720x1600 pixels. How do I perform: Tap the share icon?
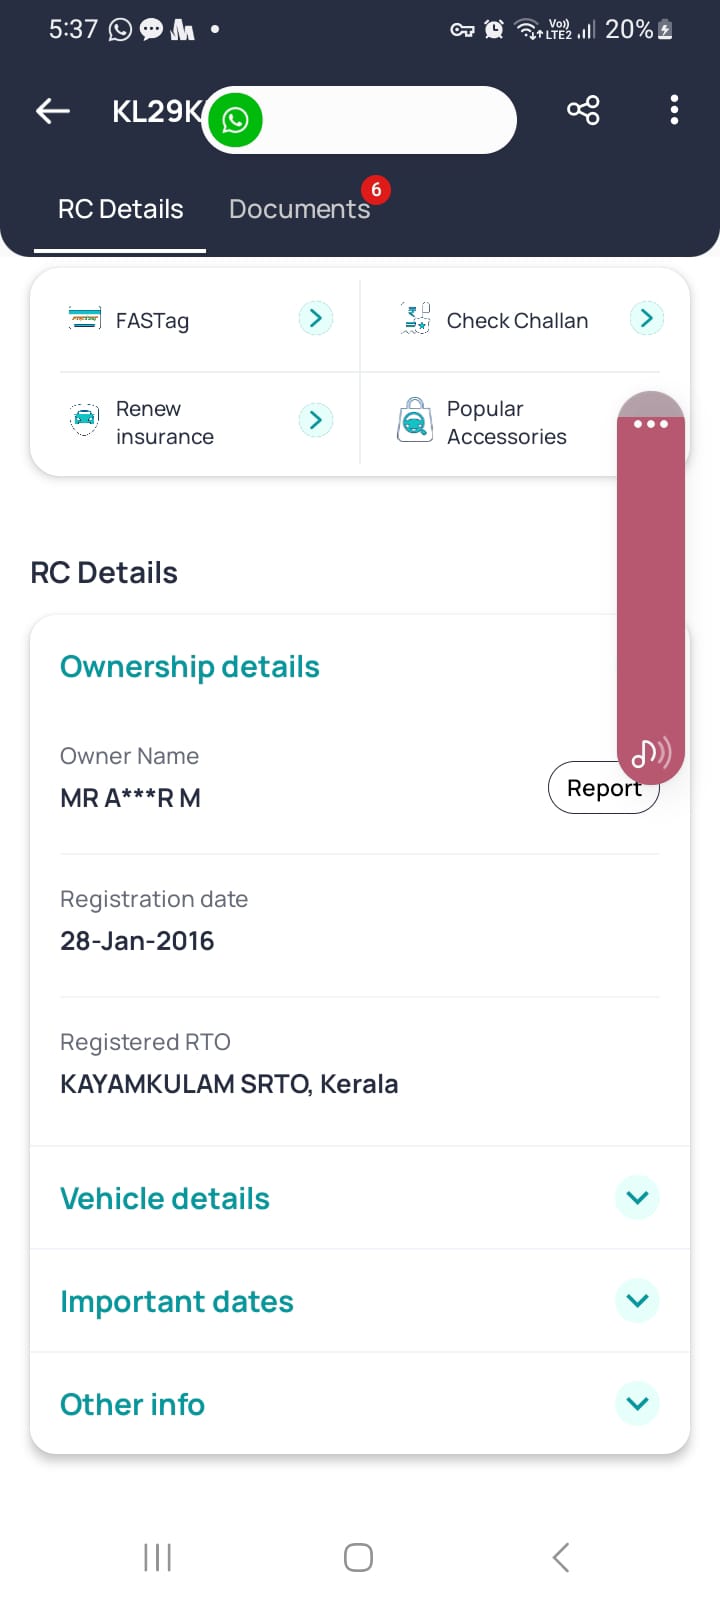tap(583, 110)
